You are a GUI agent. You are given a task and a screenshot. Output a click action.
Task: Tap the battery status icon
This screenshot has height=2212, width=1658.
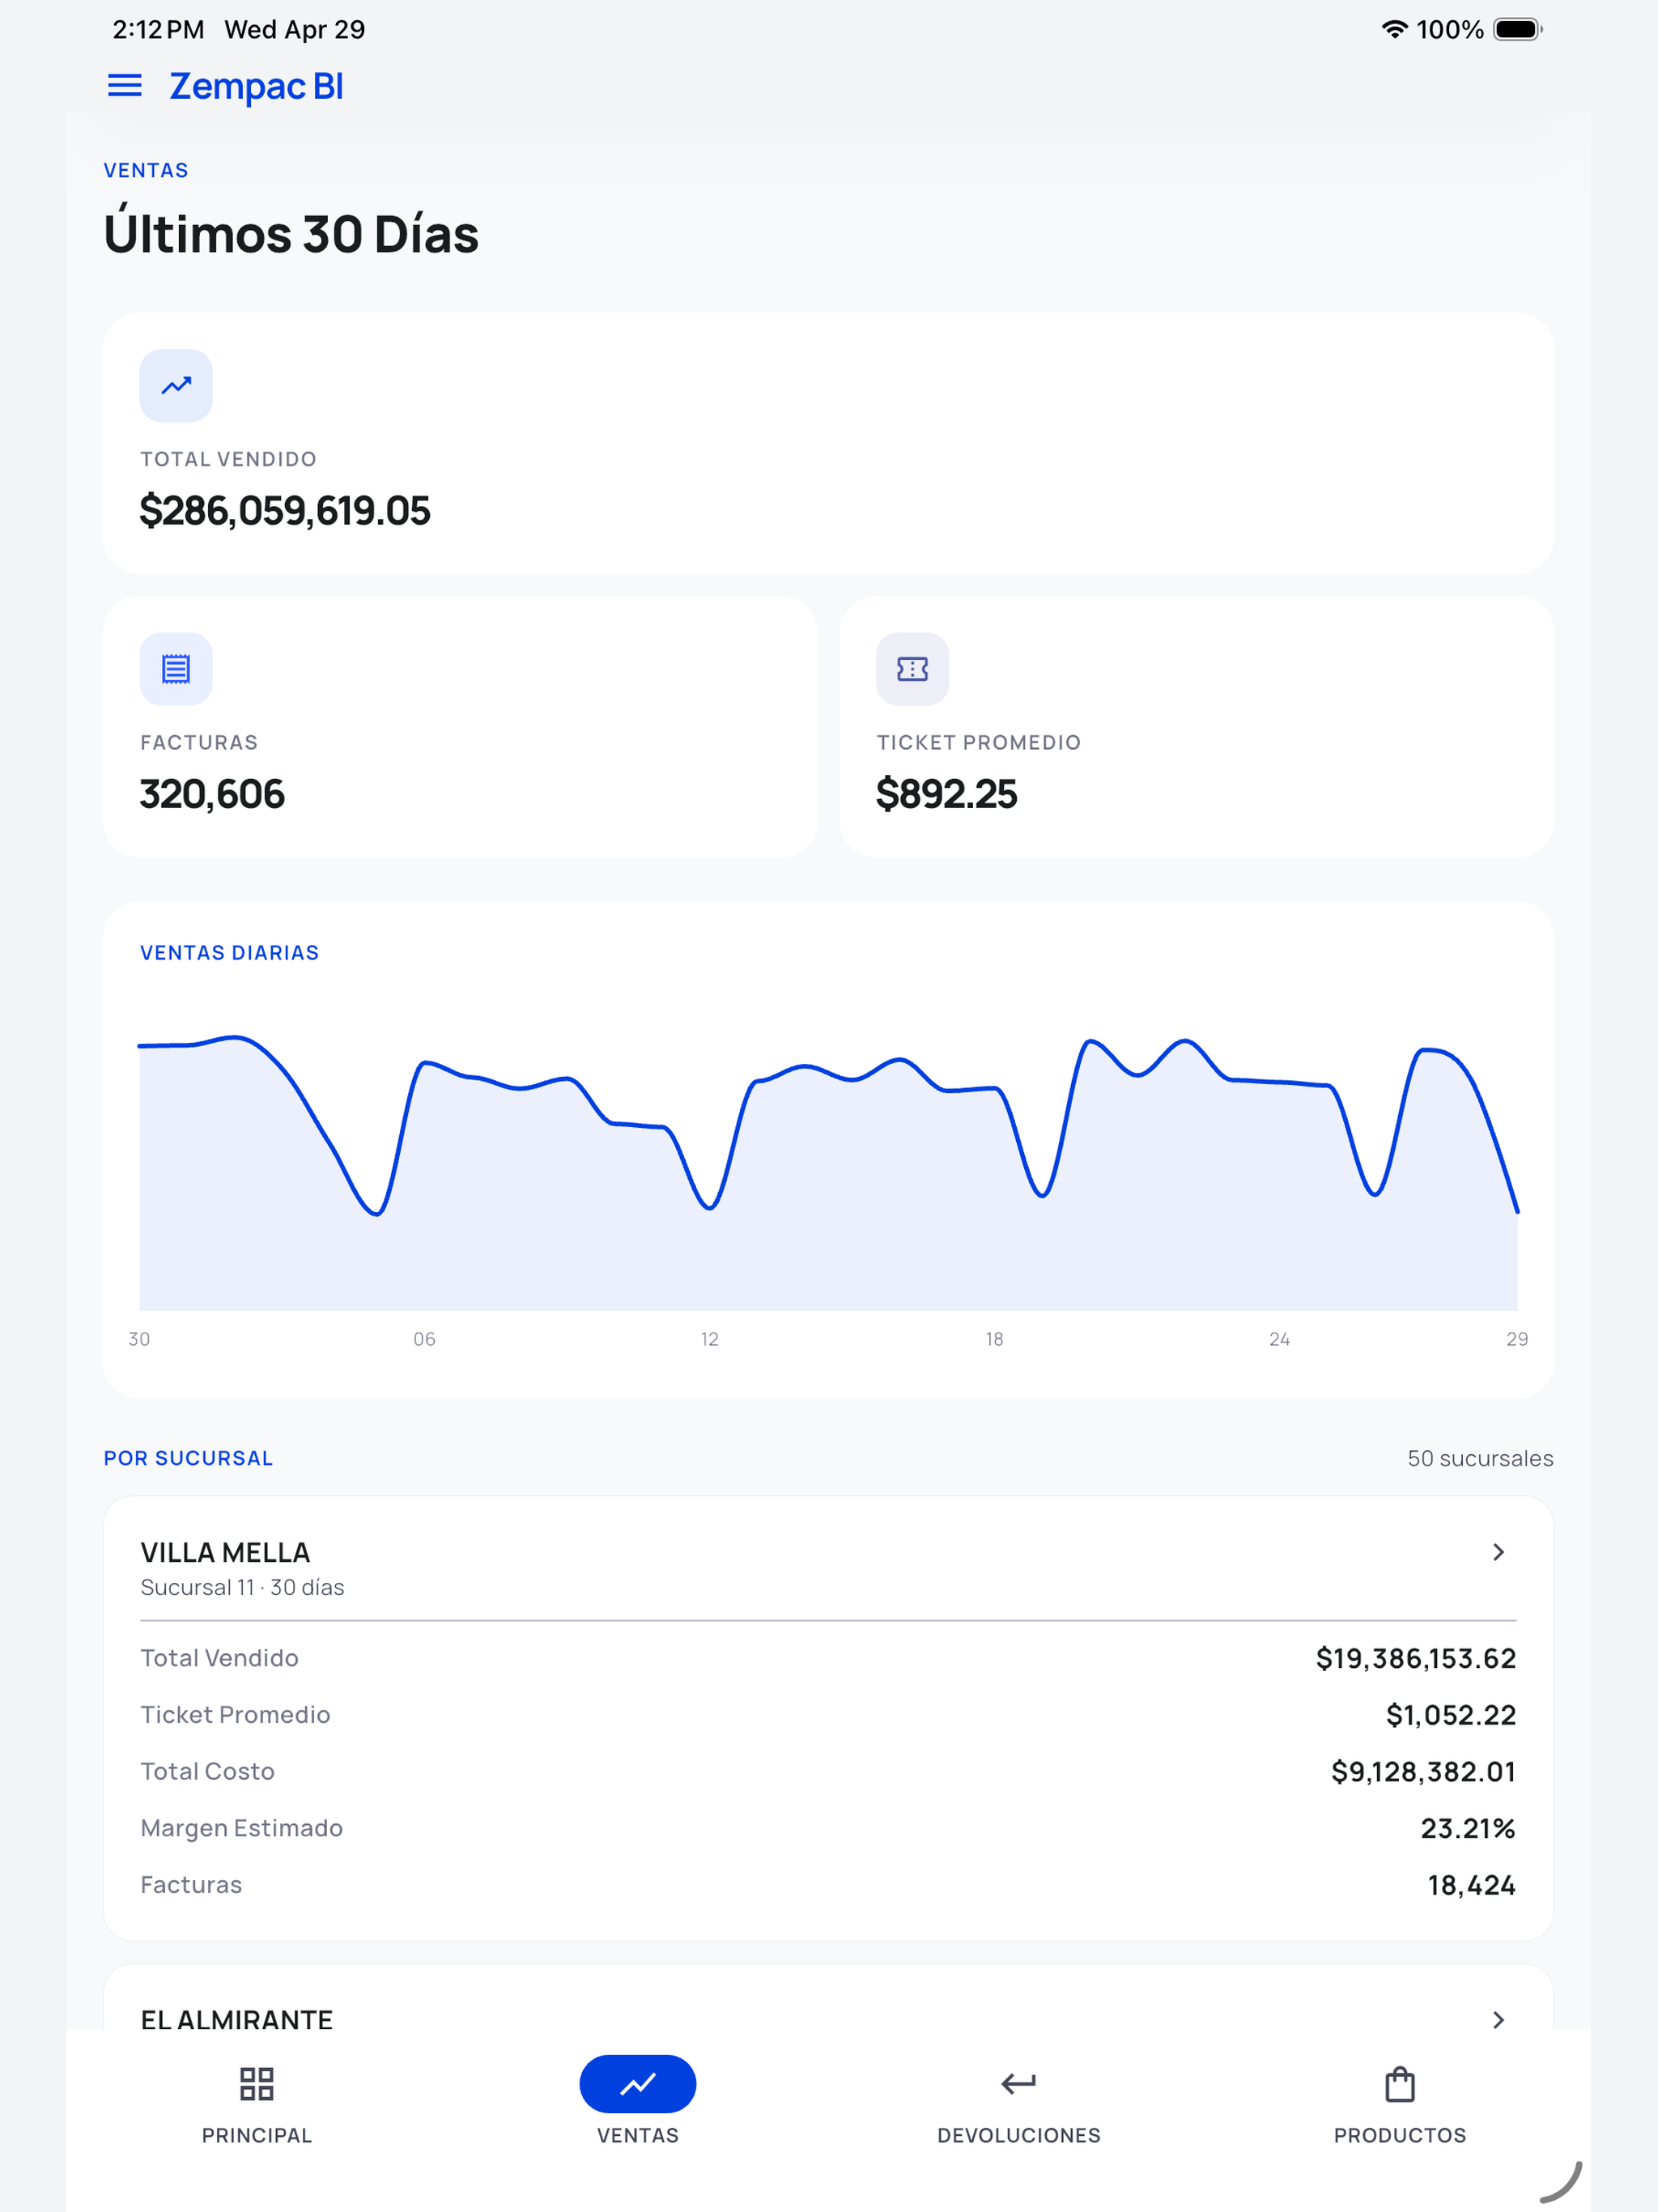click(x=1518, y=29)
